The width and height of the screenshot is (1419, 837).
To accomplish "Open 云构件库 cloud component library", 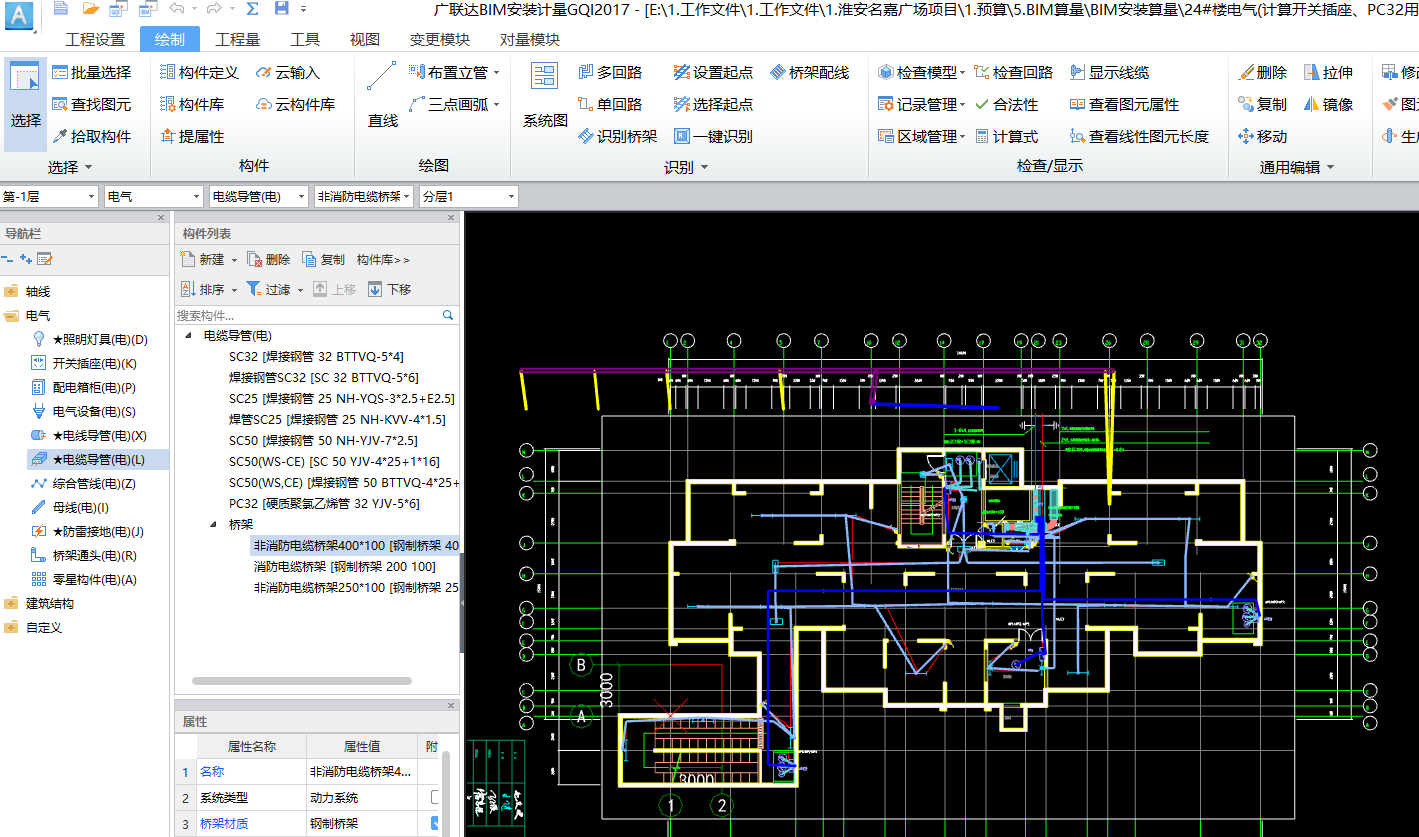I will (x=295, y=104).
